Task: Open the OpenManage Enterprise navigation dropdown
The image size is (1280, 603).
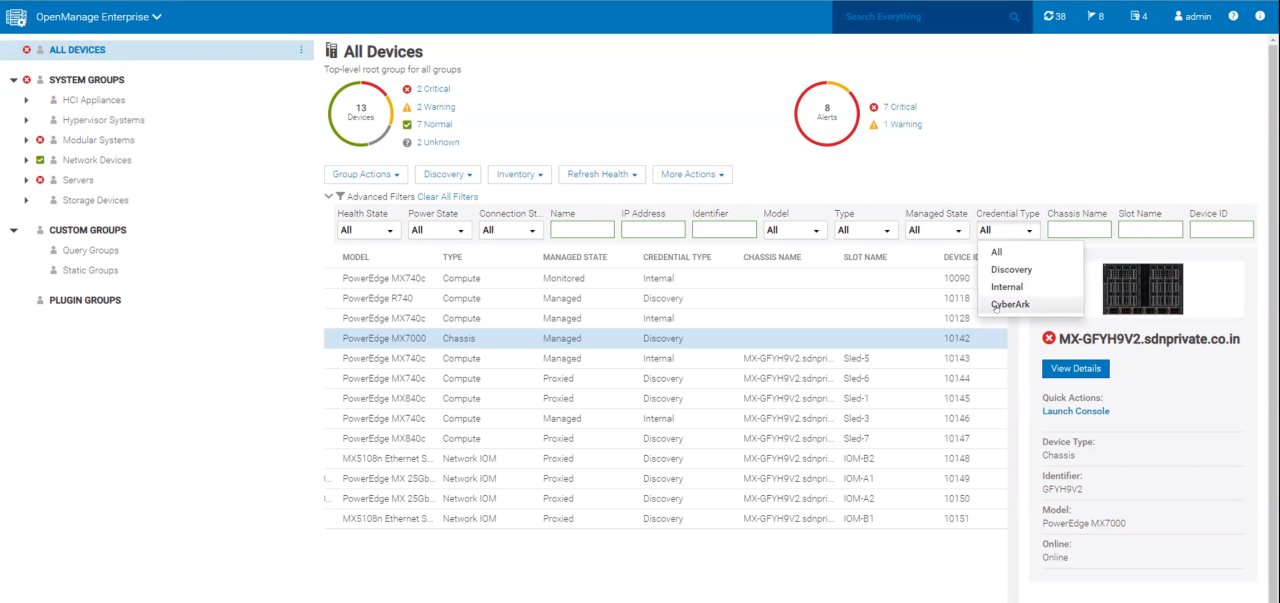Action: click(98, 17)
